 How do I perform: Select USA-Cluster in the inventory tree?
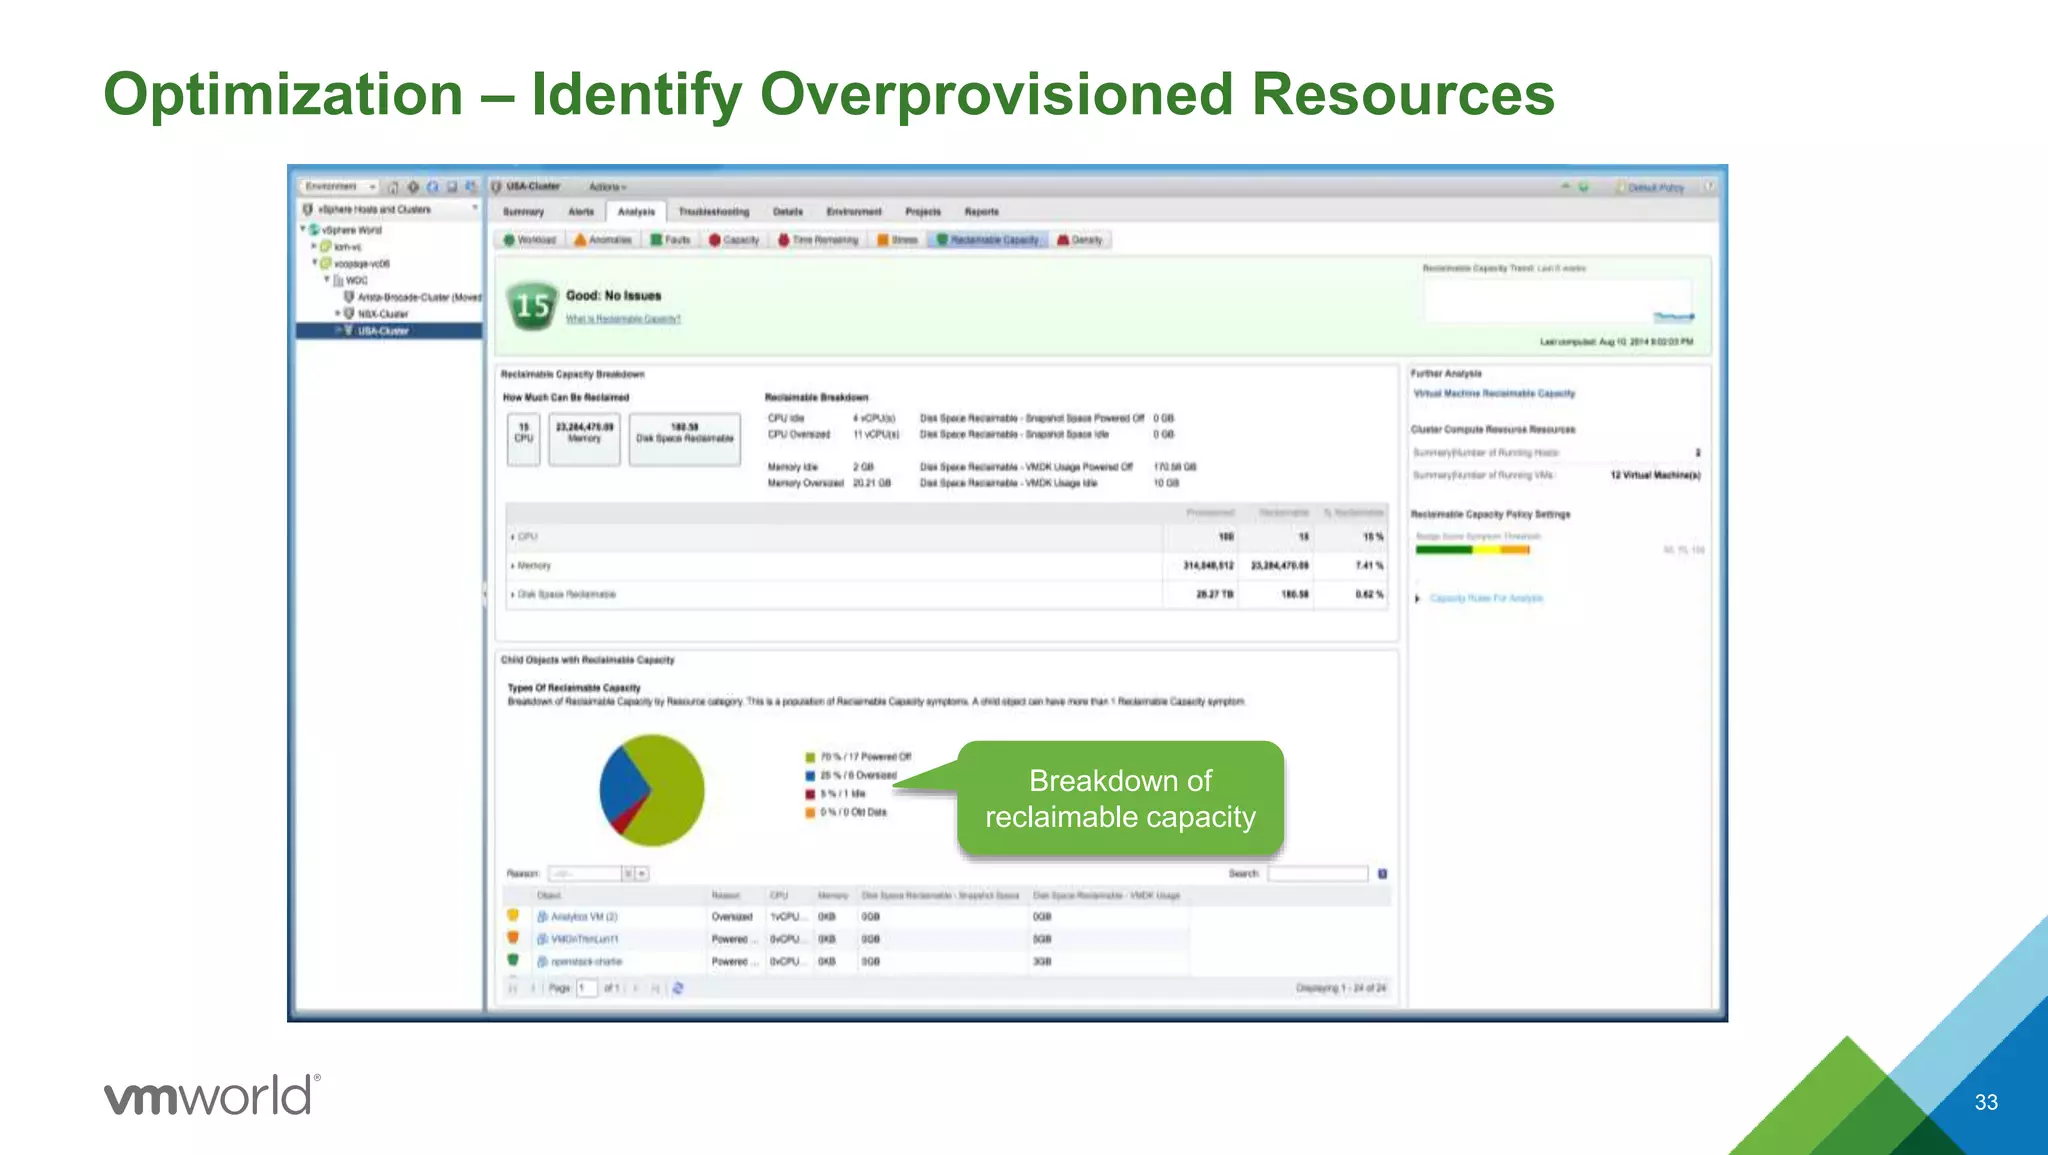(x=383, y=331)
